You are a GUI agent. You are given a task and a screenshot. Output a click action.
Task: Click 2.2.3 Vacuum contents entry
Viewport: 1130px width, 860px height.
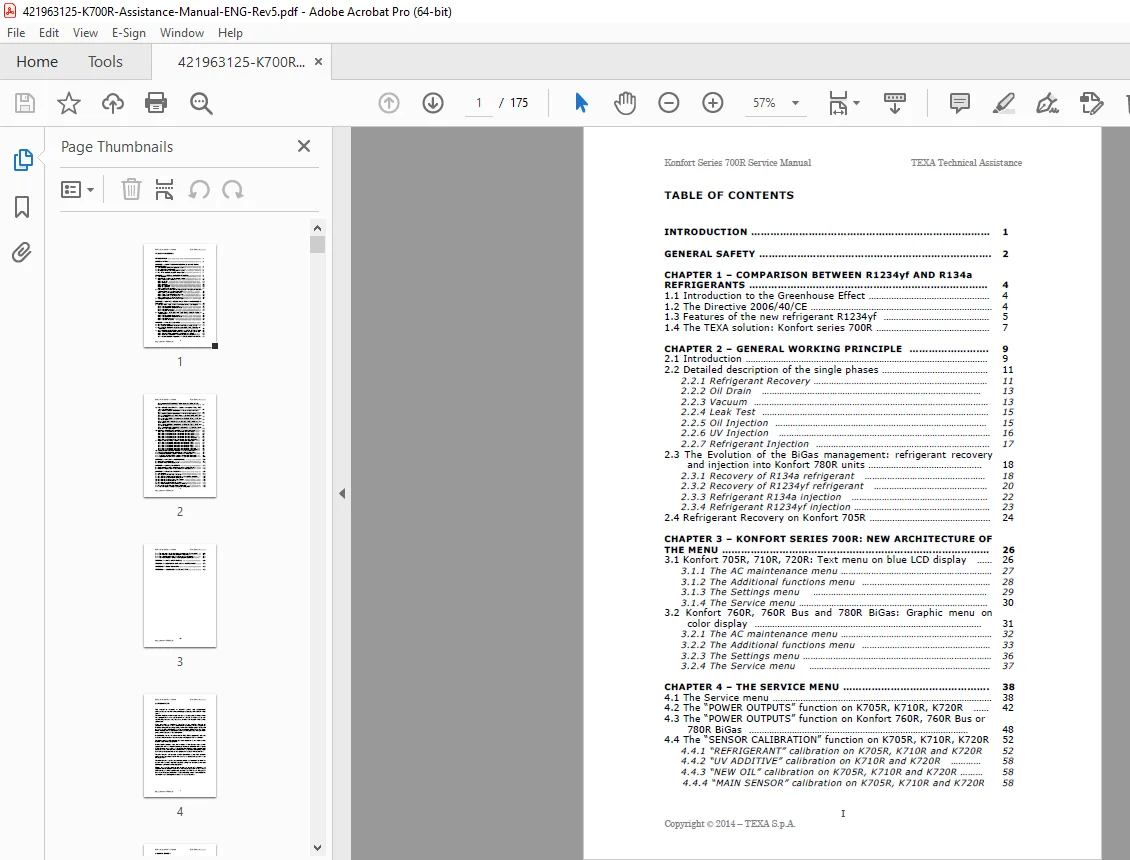tap(847, 402)
